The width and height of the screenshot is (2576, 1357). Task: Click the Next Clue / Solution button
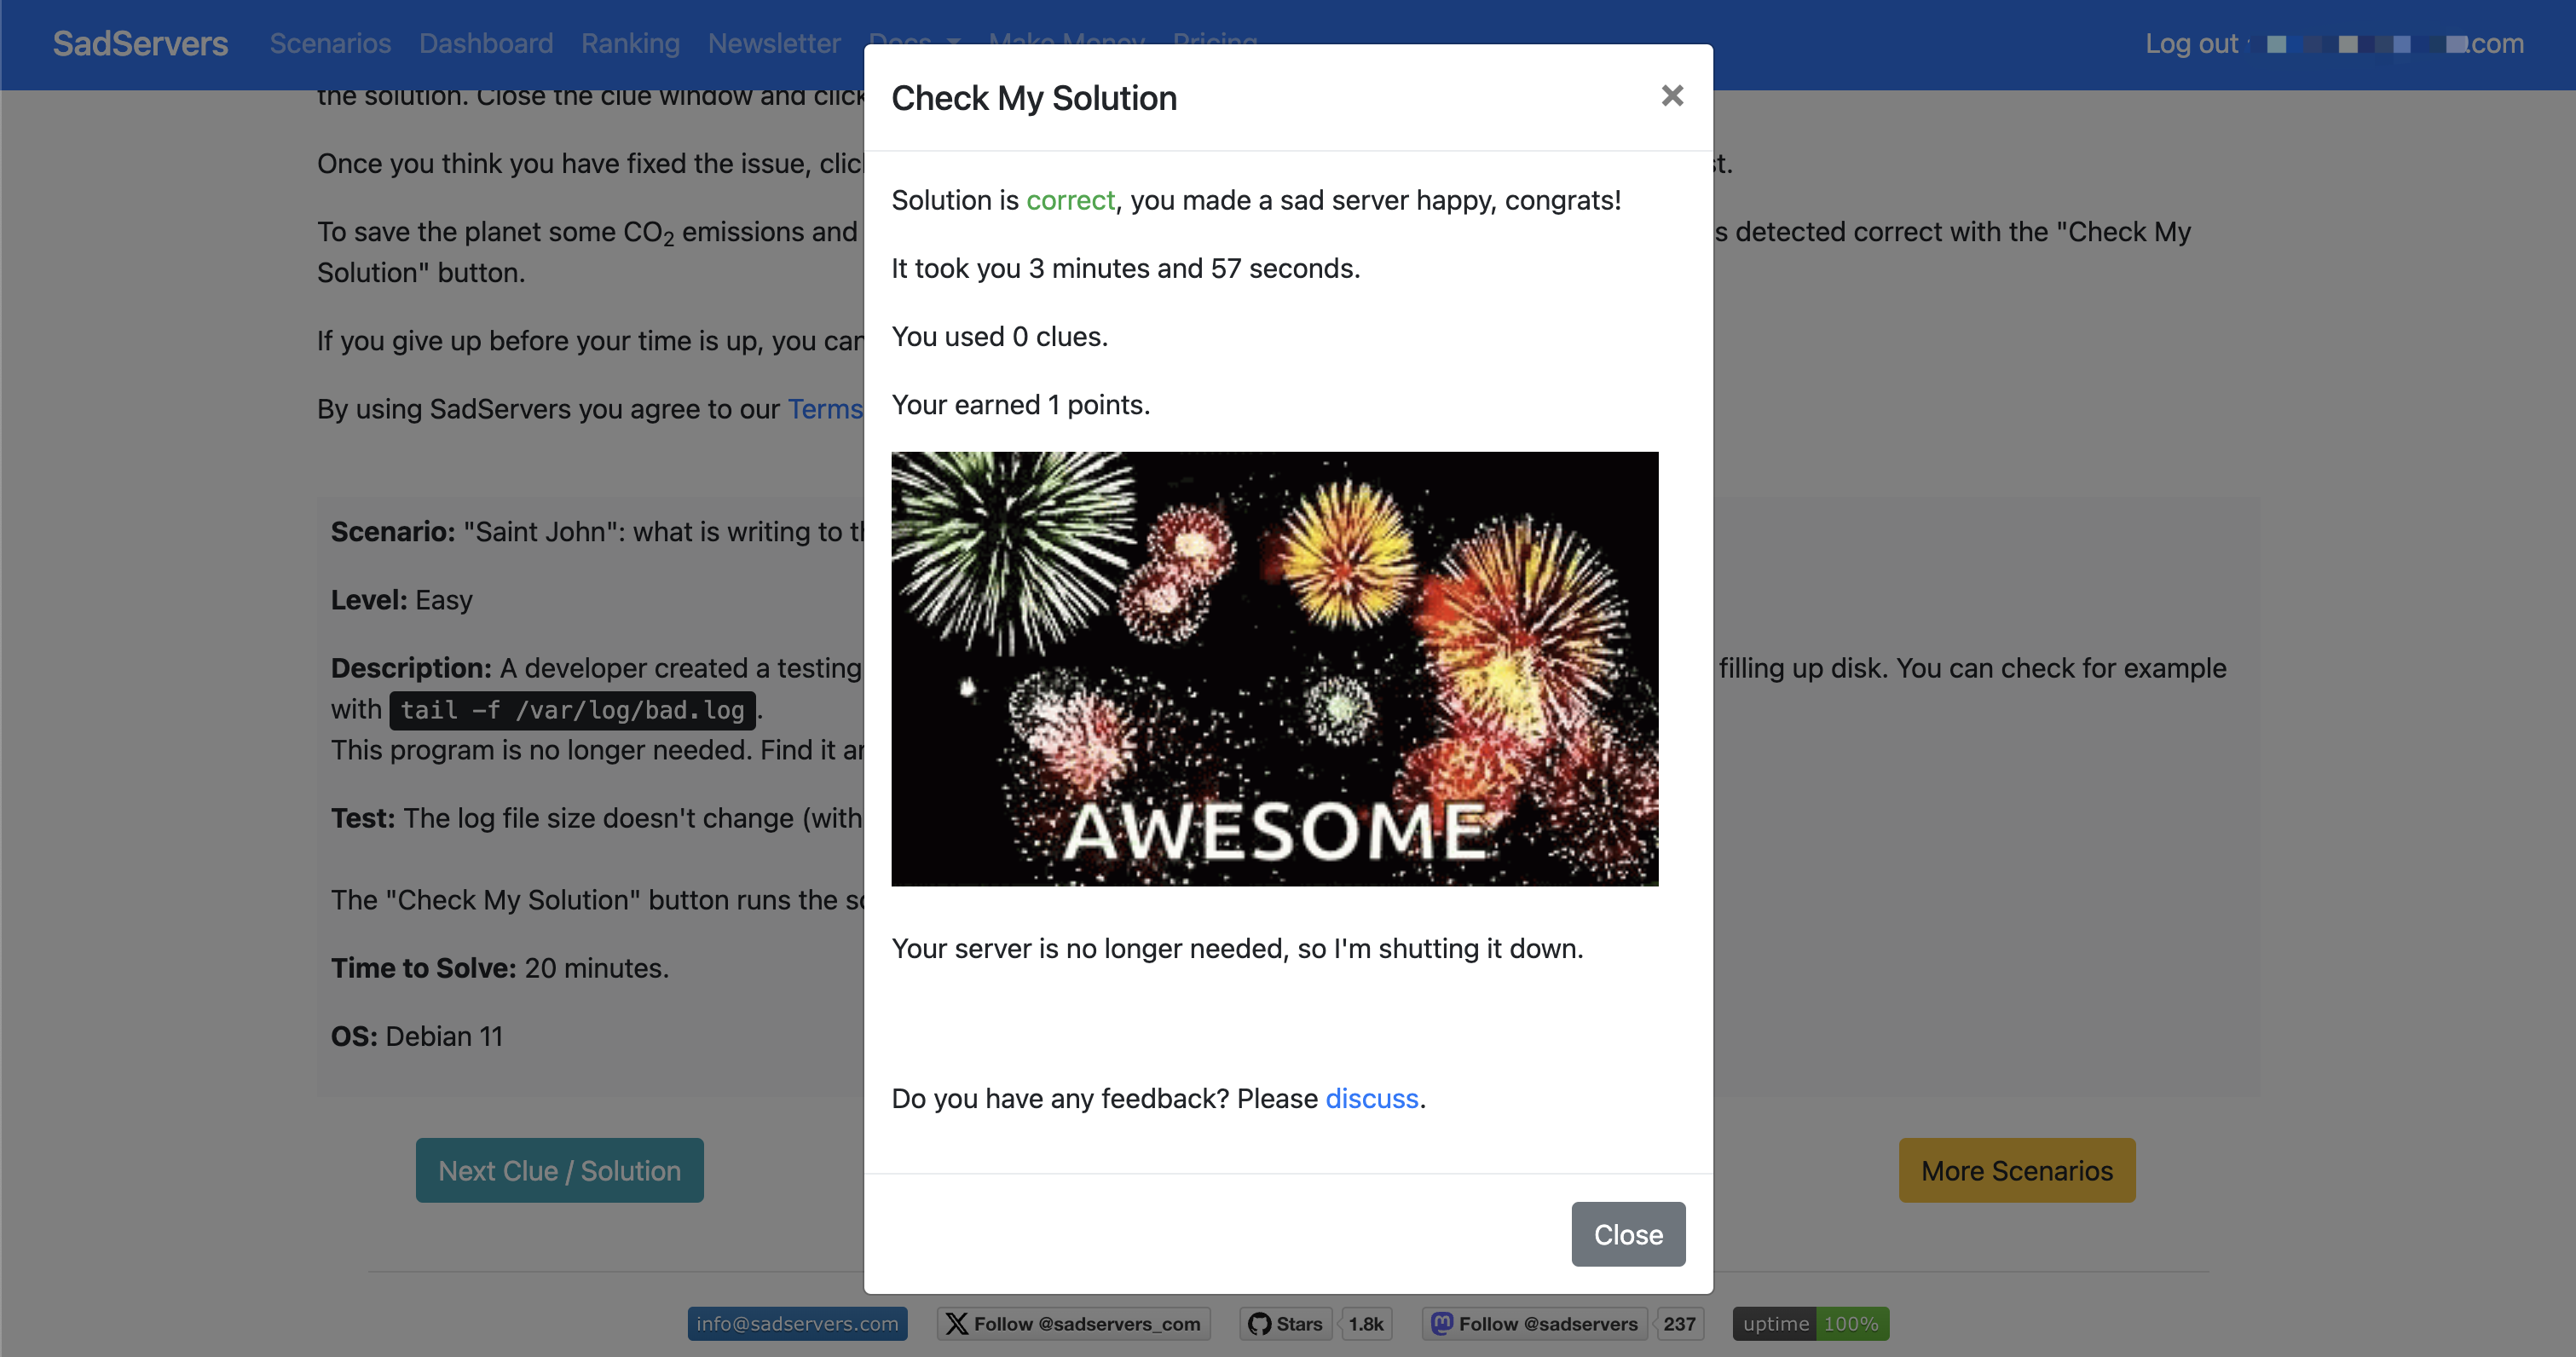pyautogui.click(x=559, y=1170)
